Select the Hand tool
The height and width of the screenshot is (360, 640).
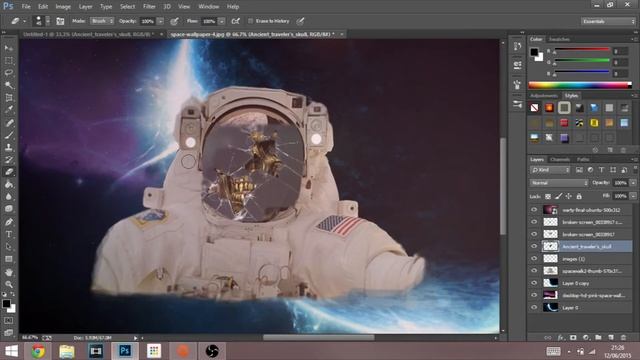pyautogui.click(x=9, y=272)
